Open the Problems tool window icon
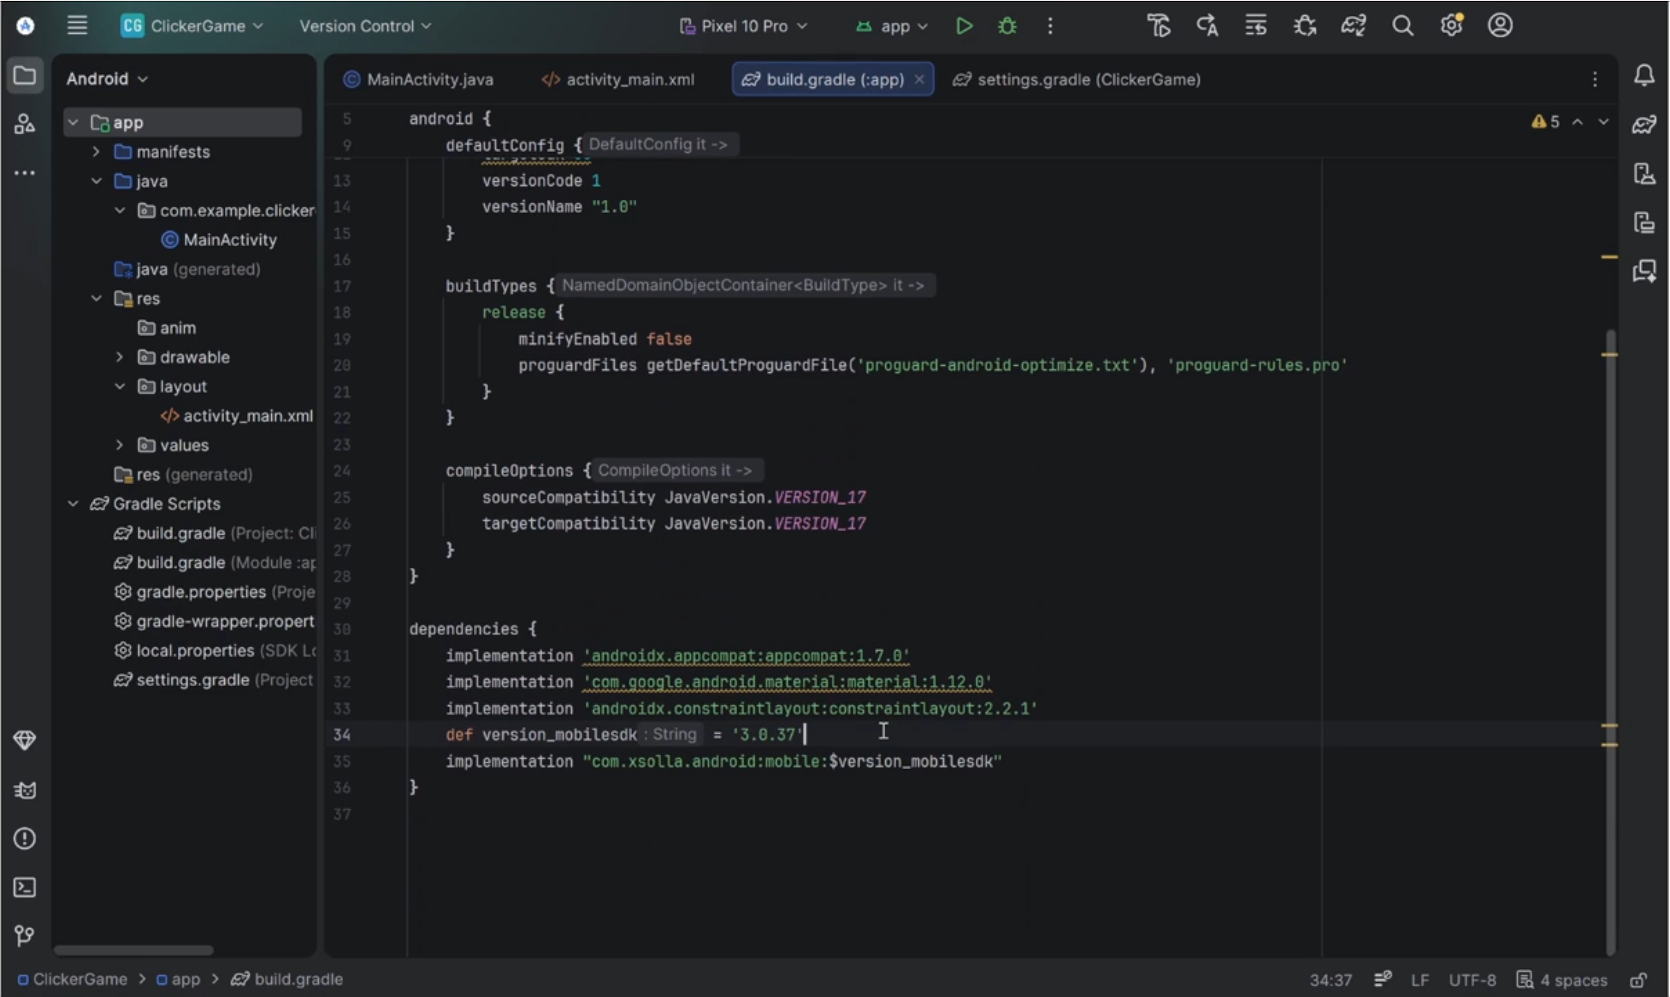This screenshot has height=997, width=1670. 25,838
